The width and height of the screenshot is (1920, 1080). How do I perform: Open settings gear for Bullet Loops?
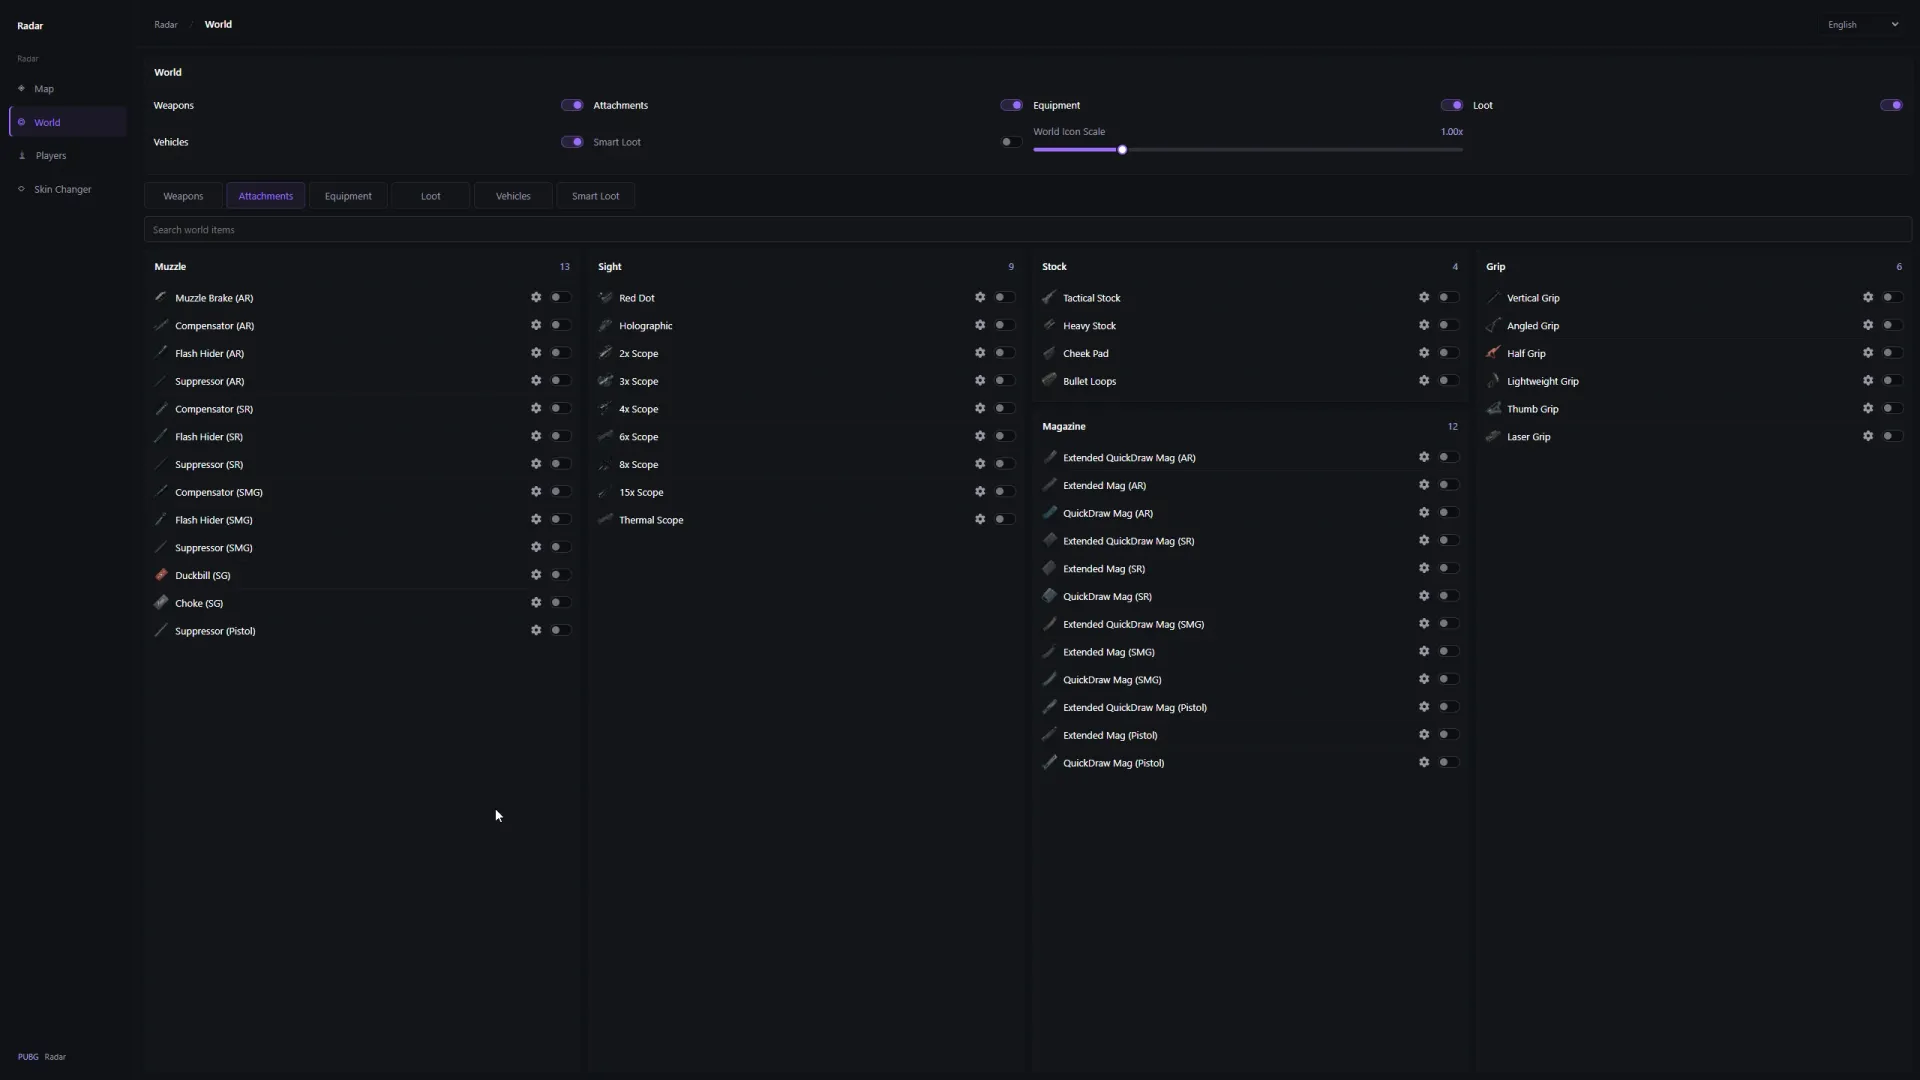click(x=1424, y=381)
